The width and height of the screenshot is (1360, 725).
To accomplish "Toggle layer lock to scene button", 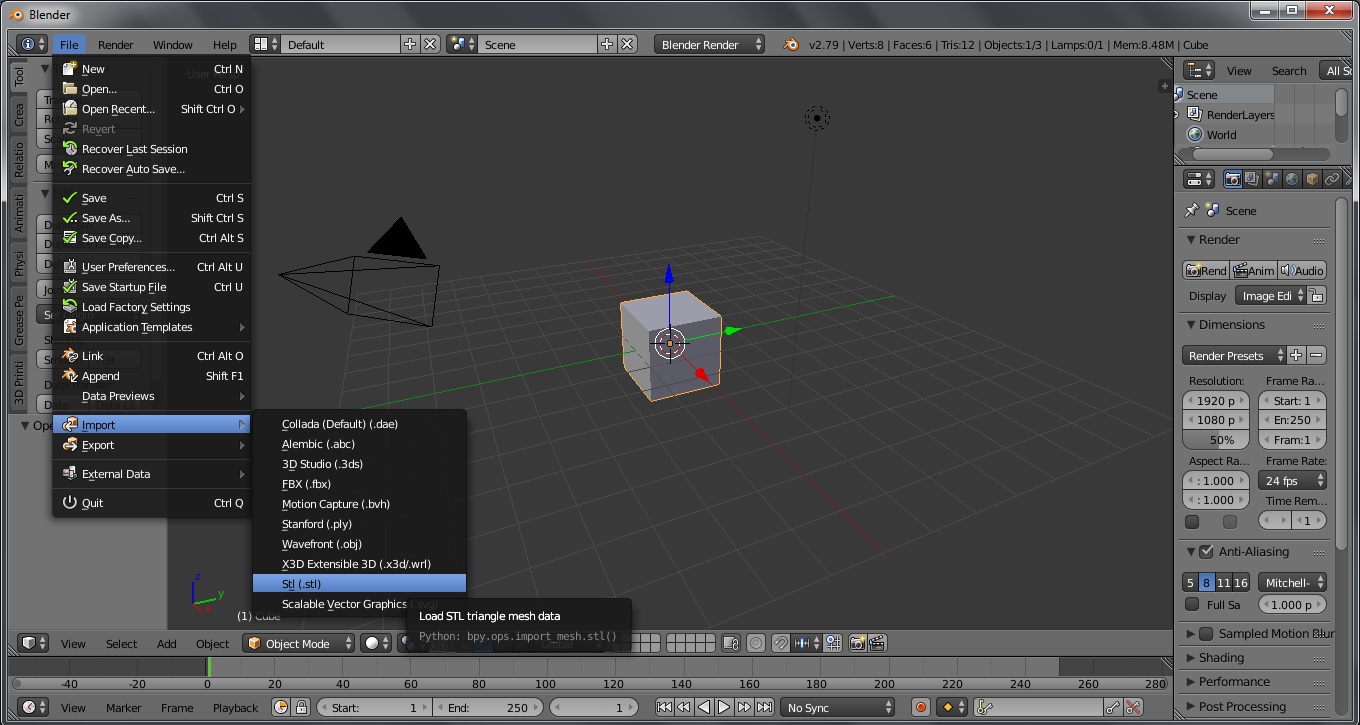I will click(731, 643).
